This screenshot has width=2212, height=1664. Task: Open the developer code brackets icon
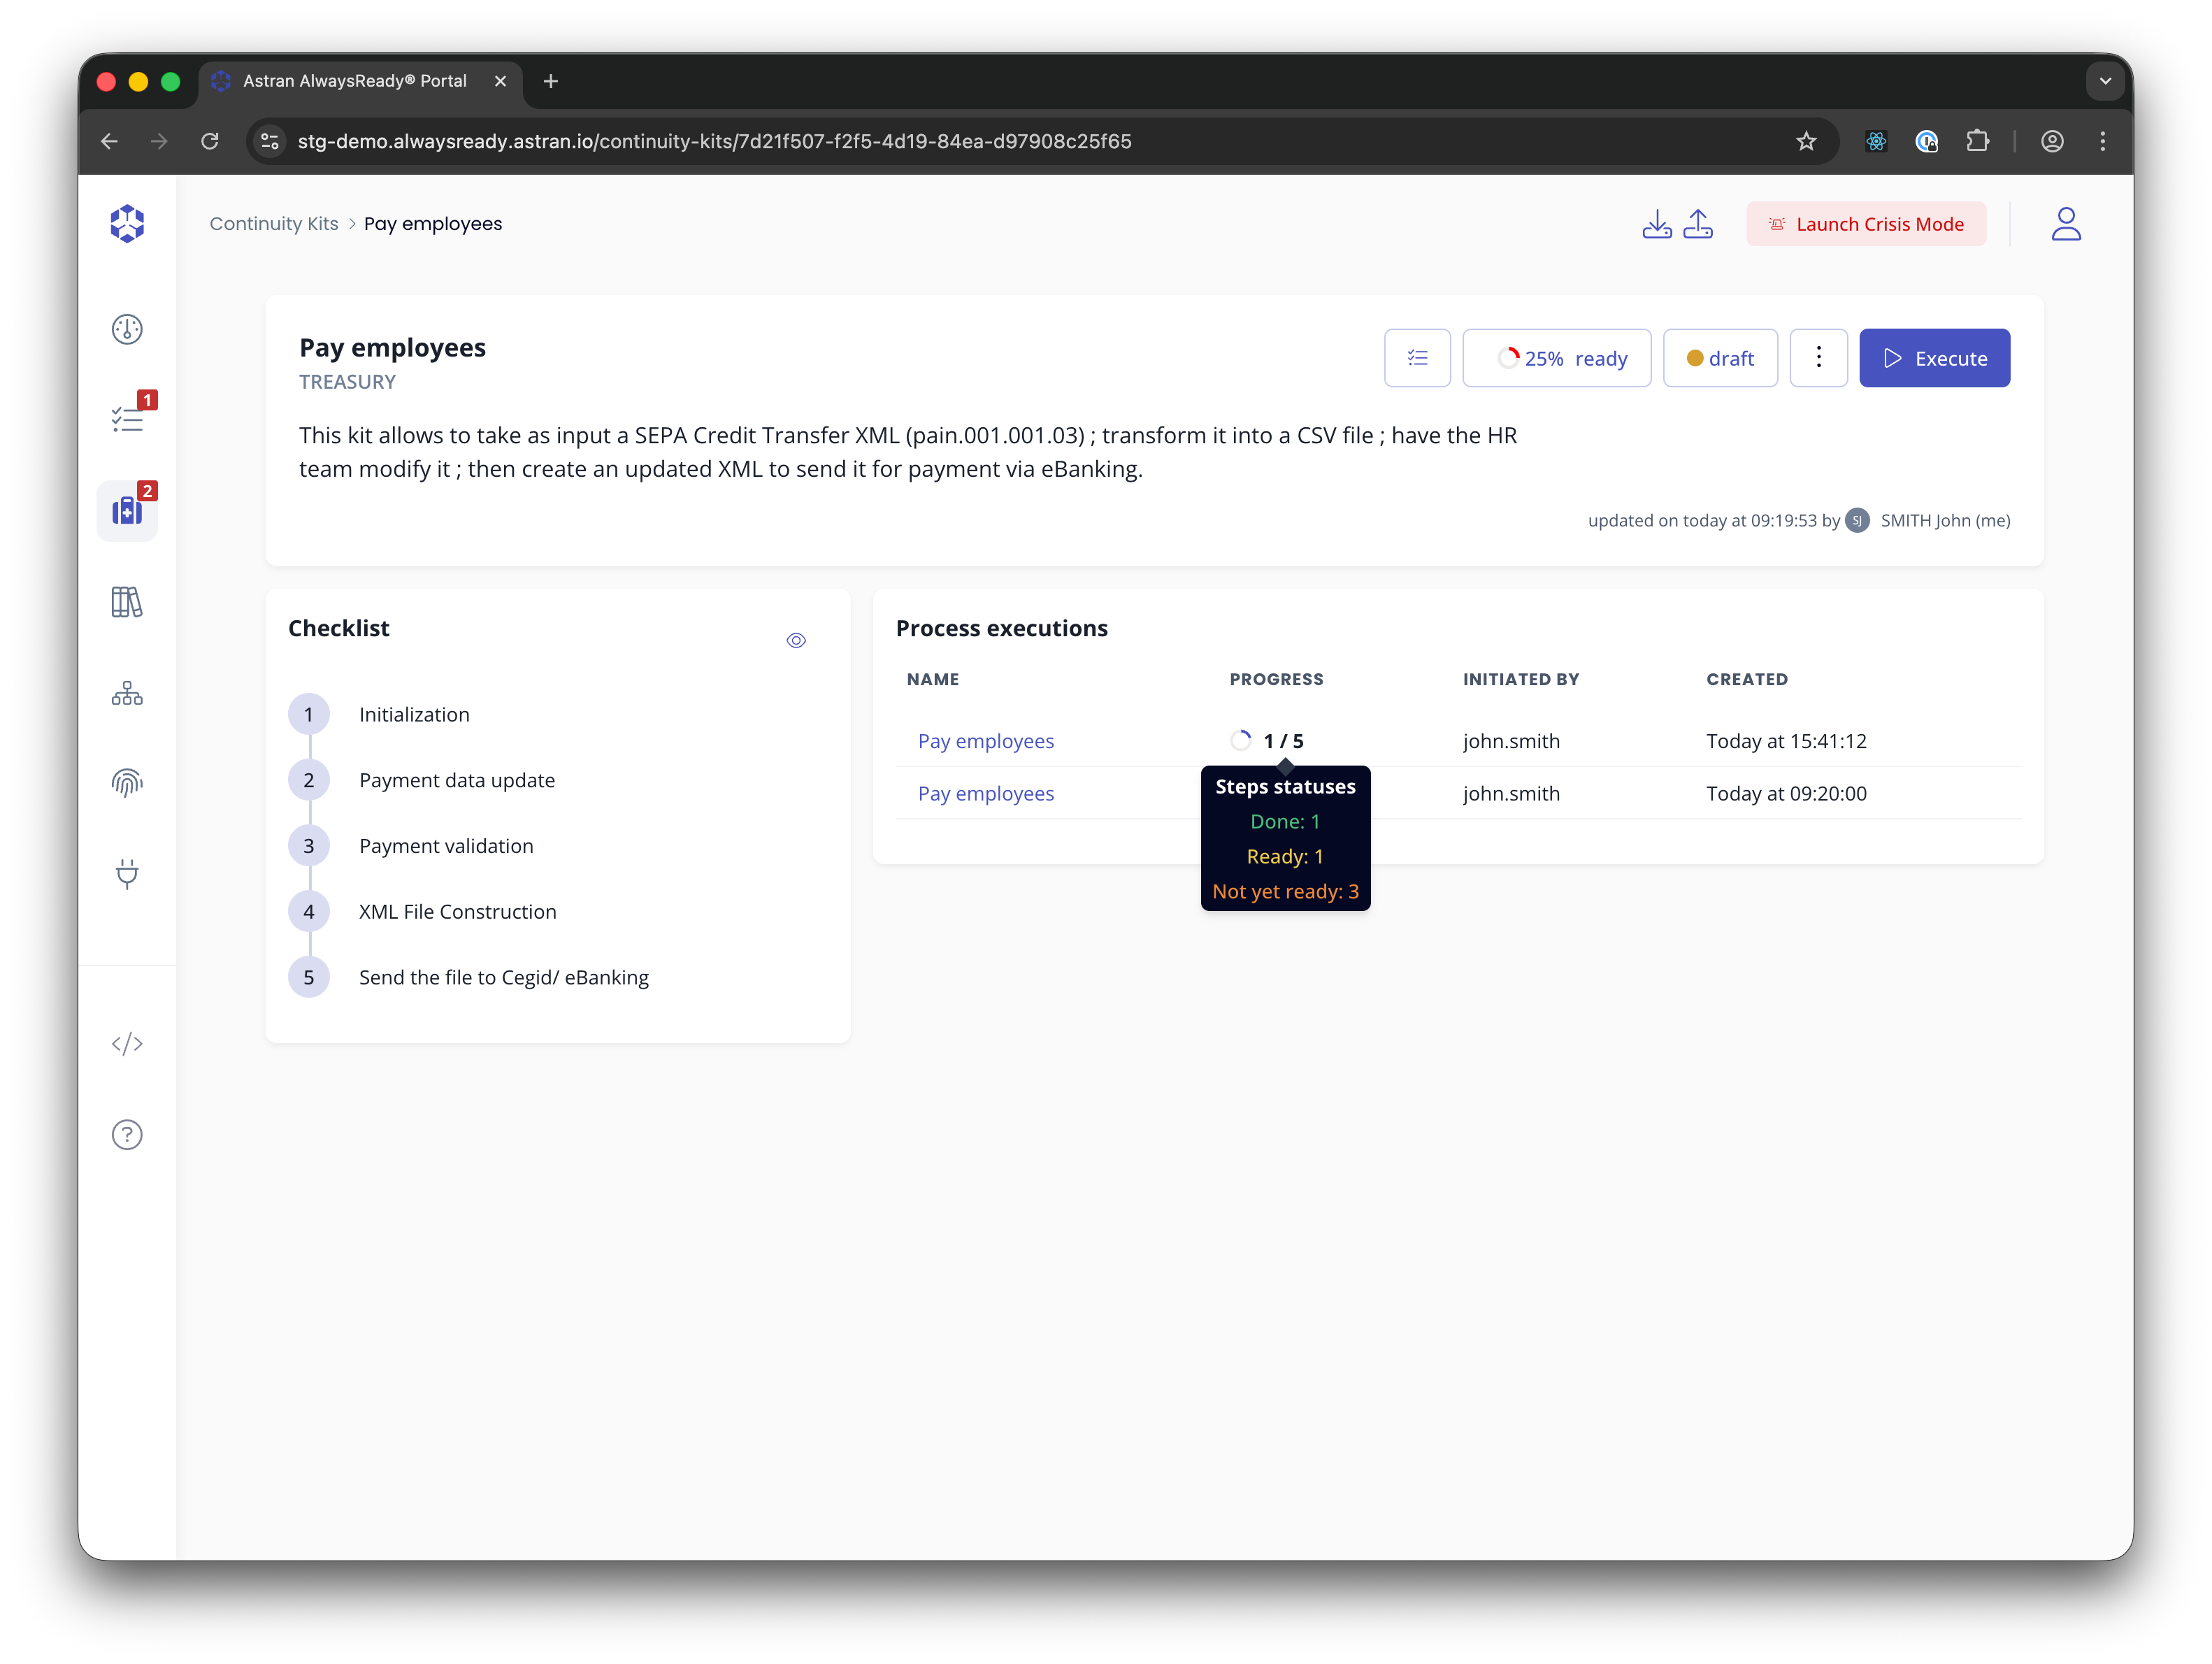coord(127,1044)
